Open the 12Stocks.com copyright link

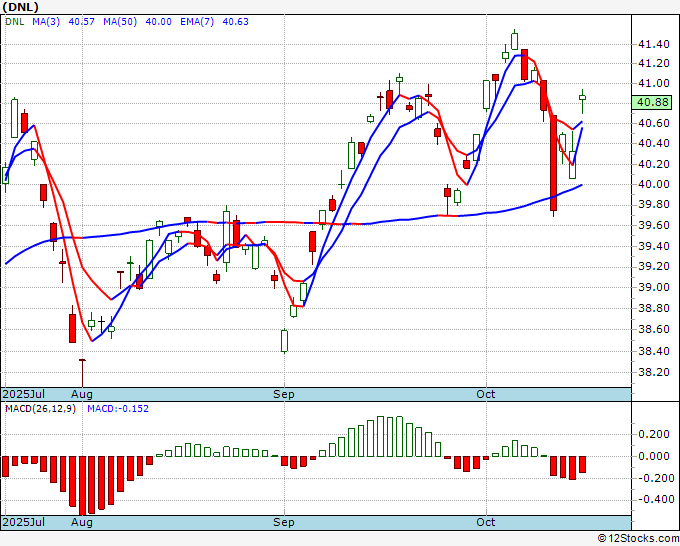pyautogui.click(x=638, y=538)
